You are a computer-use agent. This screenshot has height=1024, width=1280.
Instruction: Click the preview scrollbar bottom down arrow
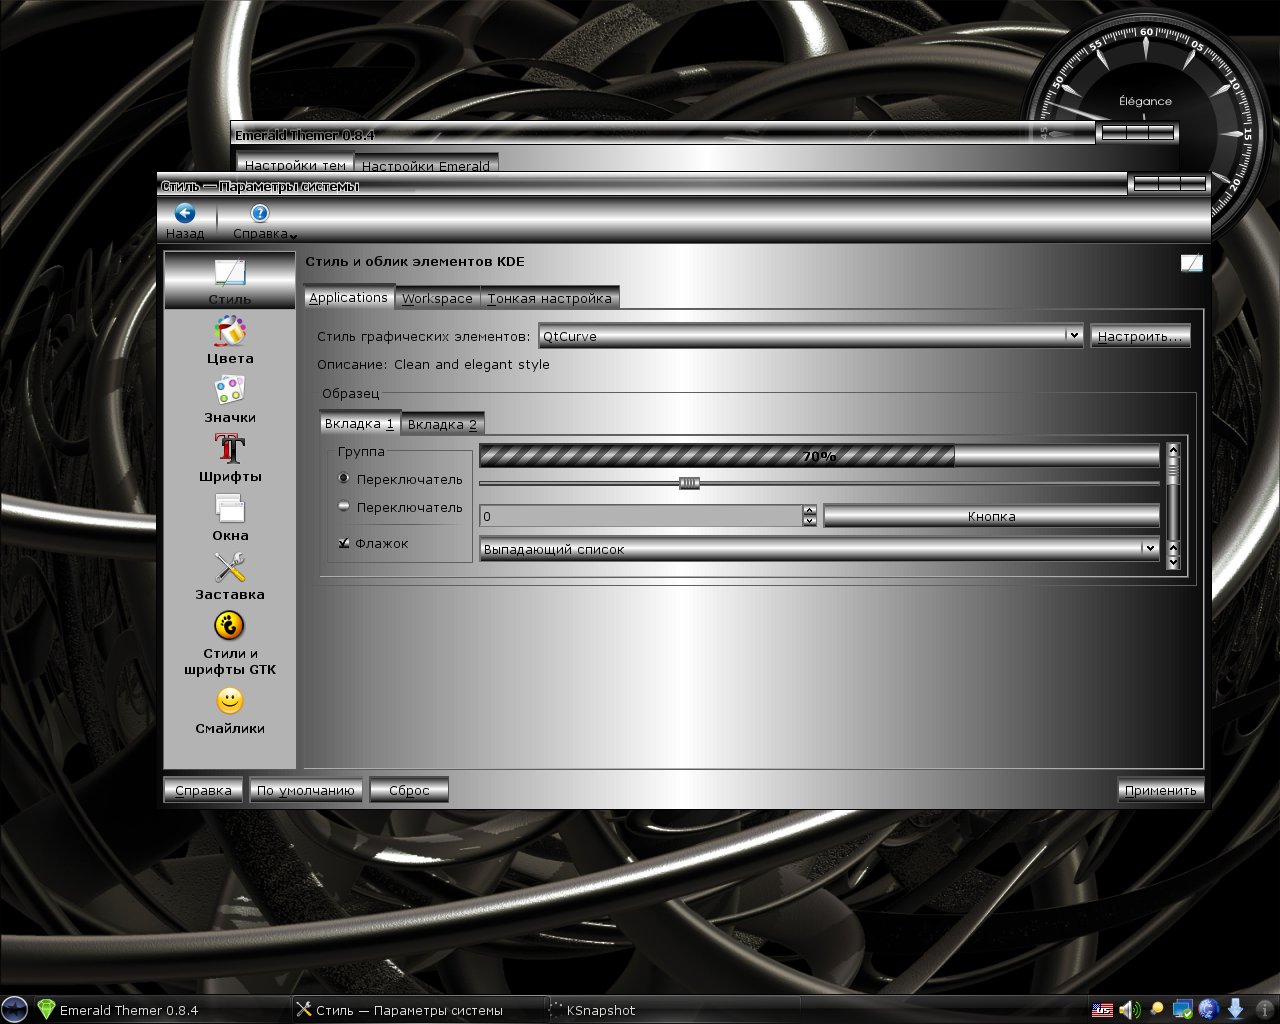(x=1173, y=563)
